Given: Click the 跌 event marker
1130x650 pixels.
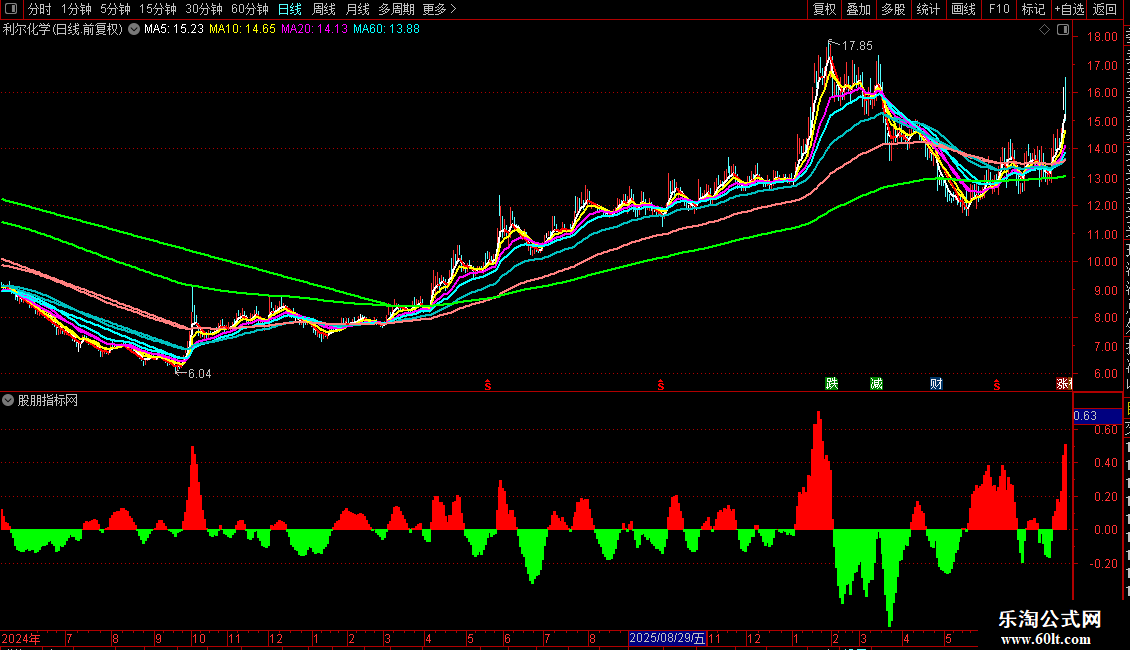Looking at the screenshot, I should point(832,383).
